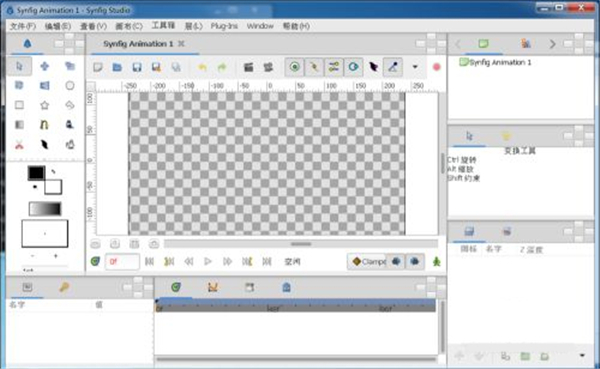The height and width of the screenshot is (369, 600).
Task: Open the 层(L) menu
Action: (193, 26)
